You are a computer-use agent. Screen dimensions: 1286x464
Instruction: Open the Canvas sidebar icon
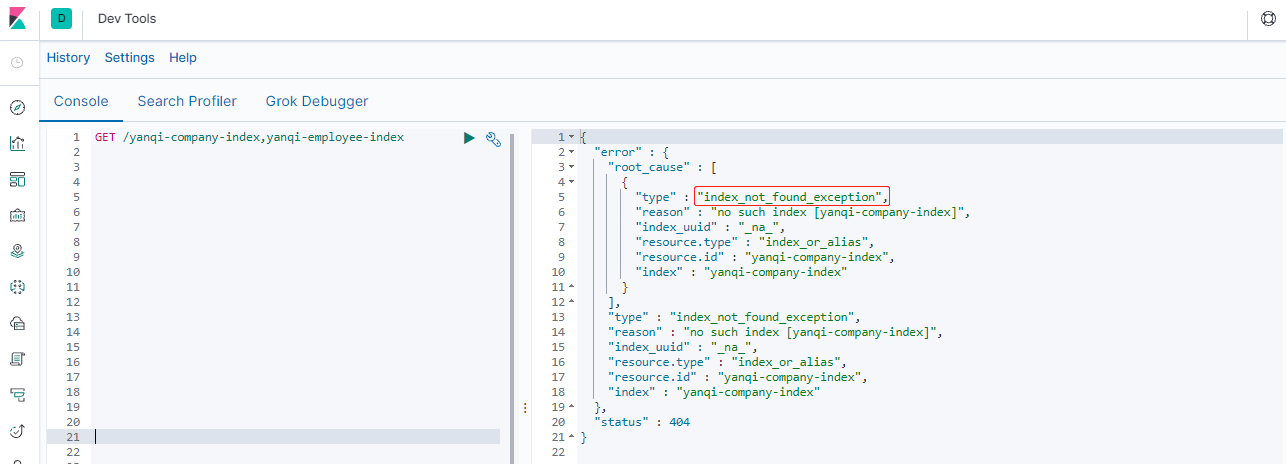(17, 215)
